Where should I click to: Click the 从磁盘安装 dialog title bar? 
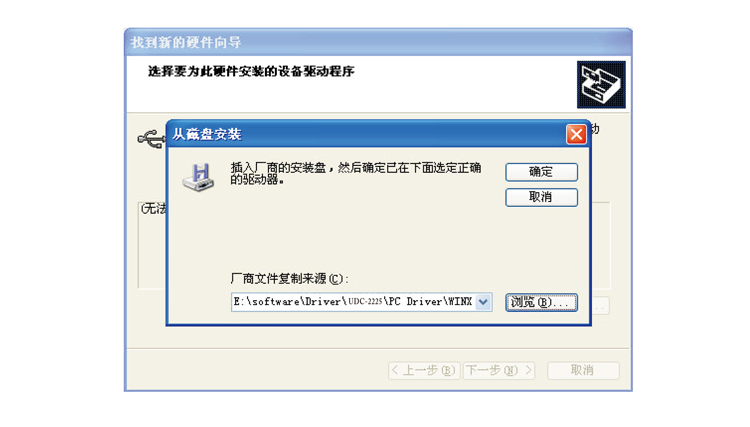point(366,134)
